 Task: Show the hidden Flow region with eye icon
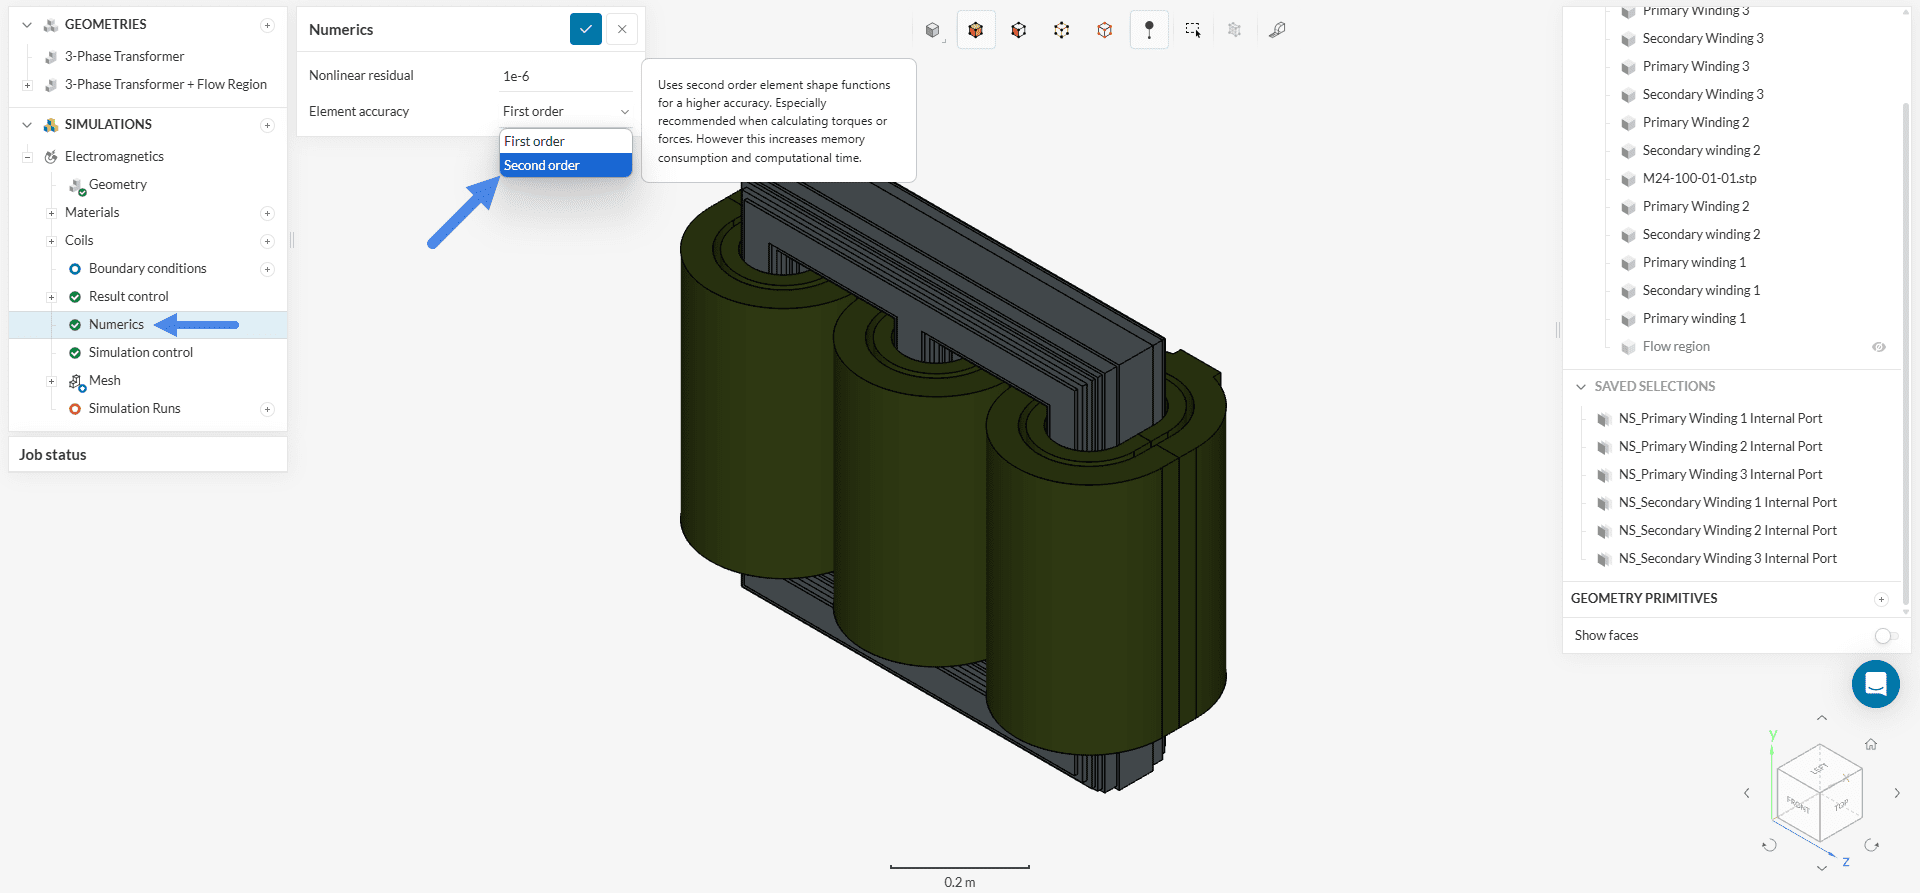[x=1878, y=347]
